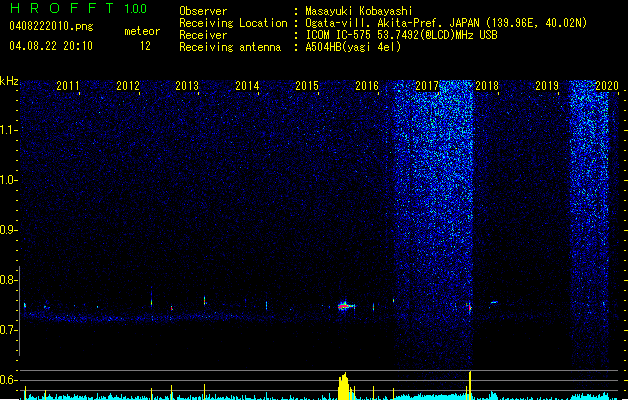Click the 2014 time marker
The width and height of the screenshot is (629, 400).
247,86
